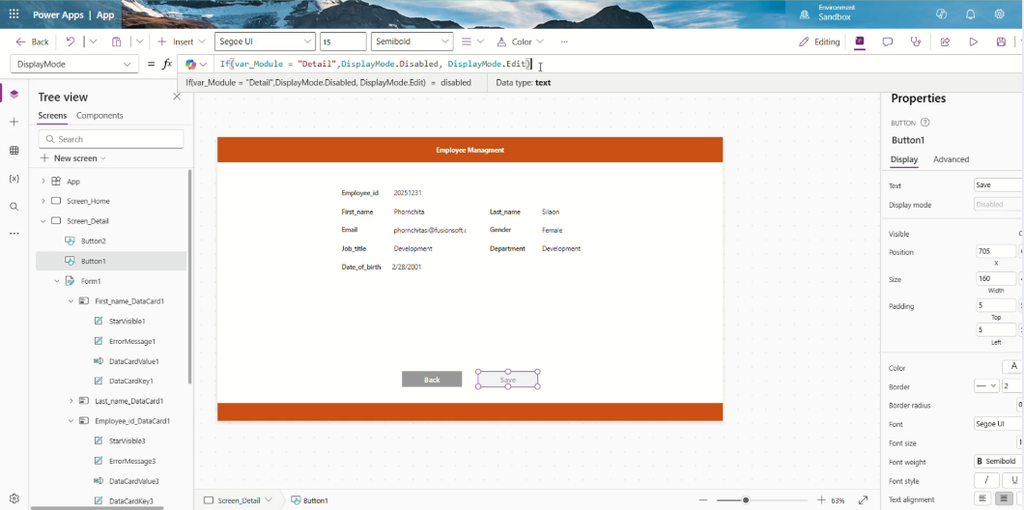The width and height of the screenshot is (1024, 510).
Task: Open the Color toolbar dropdown
Action: pos(520,42)
